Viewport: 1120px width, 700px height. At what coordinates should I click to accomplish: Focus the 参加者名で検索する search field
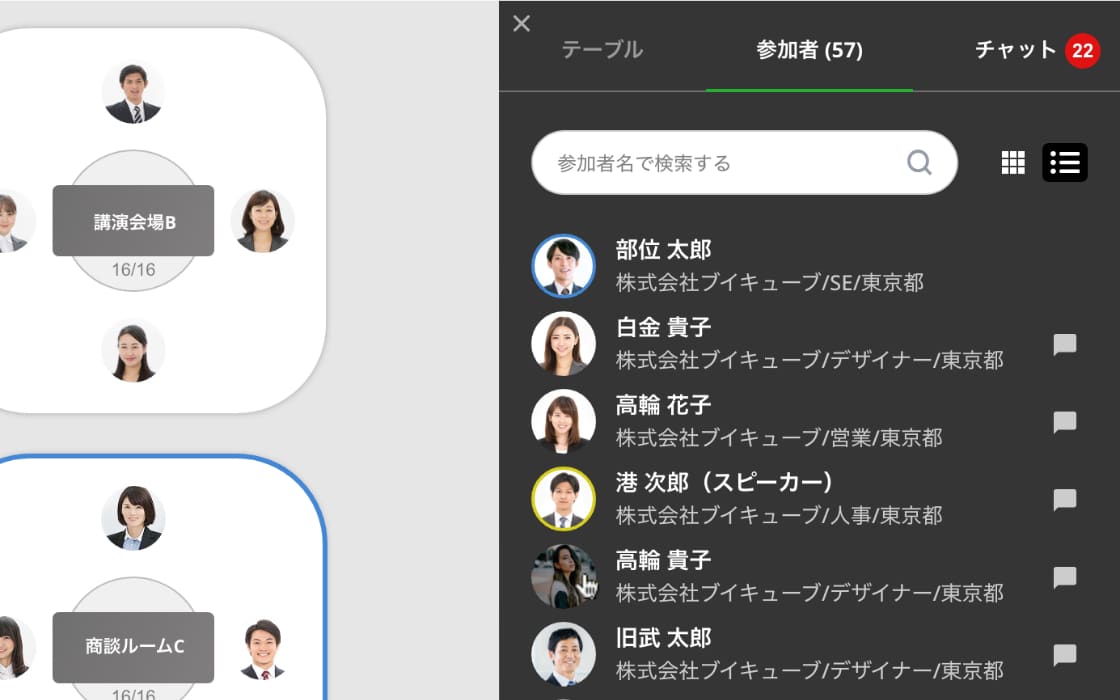[x=744, y=163]
